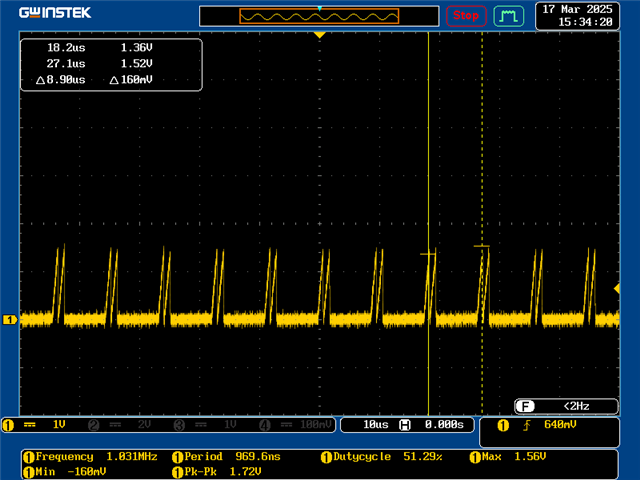The width and height of the screenshot is (640, 480).
Task: Click the GW Instek logo
Action: (55, 13)
